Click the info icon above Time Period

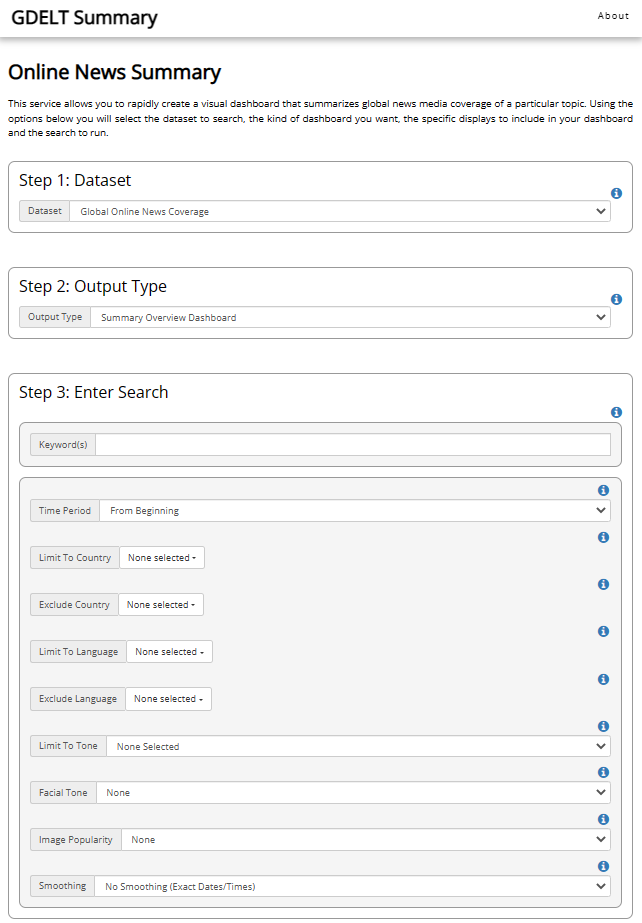603,490
